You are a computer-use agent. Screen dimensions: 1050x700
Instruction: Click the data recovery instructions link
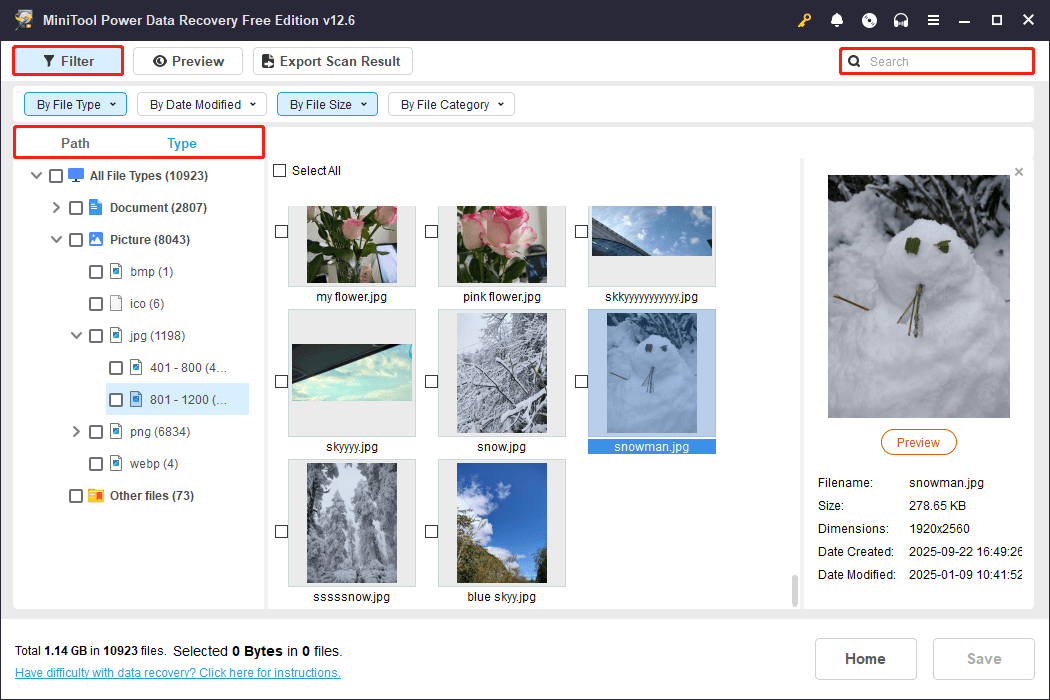point(177,672)
